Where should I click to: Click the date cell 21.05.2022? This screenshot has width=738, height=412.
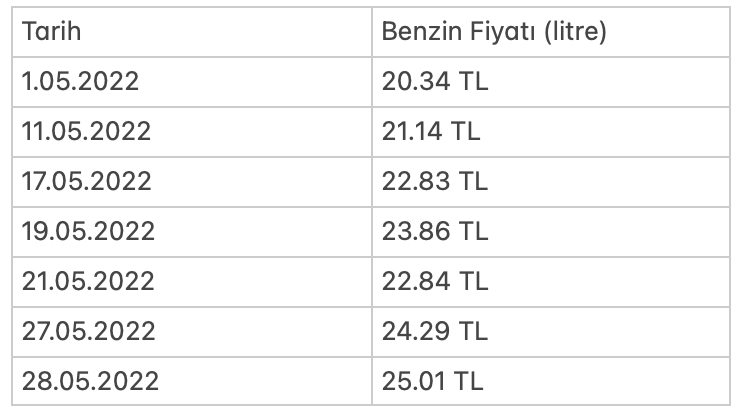point(192,282)
